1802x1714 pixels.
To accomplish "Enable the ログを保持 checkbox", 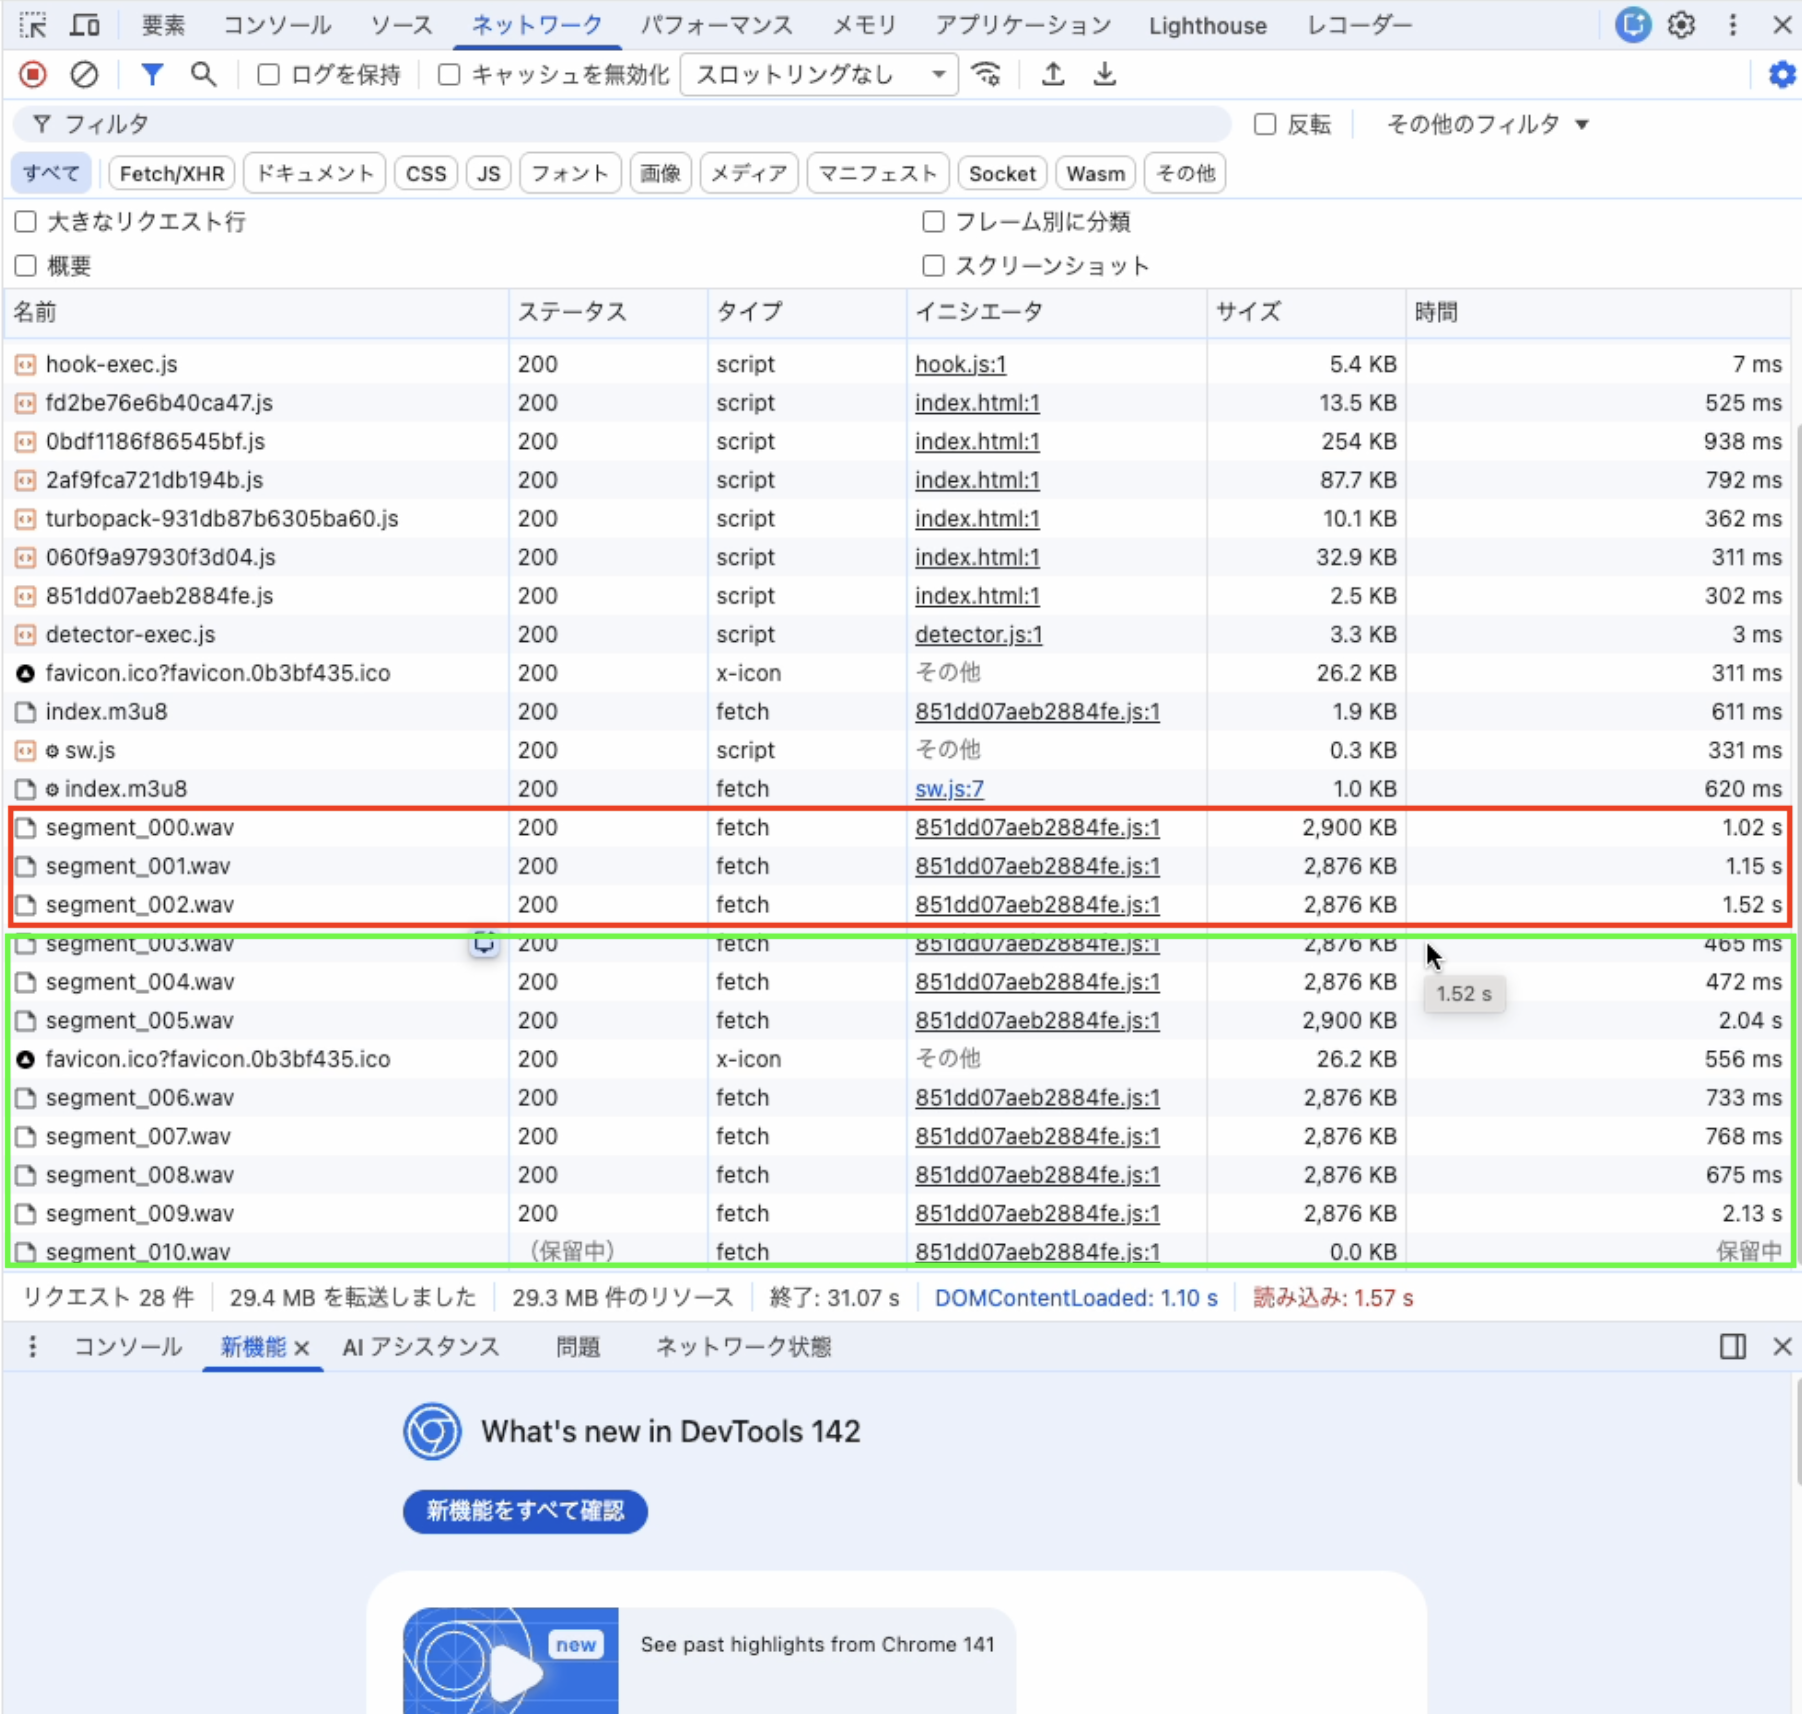I will (x=268, y=75).
